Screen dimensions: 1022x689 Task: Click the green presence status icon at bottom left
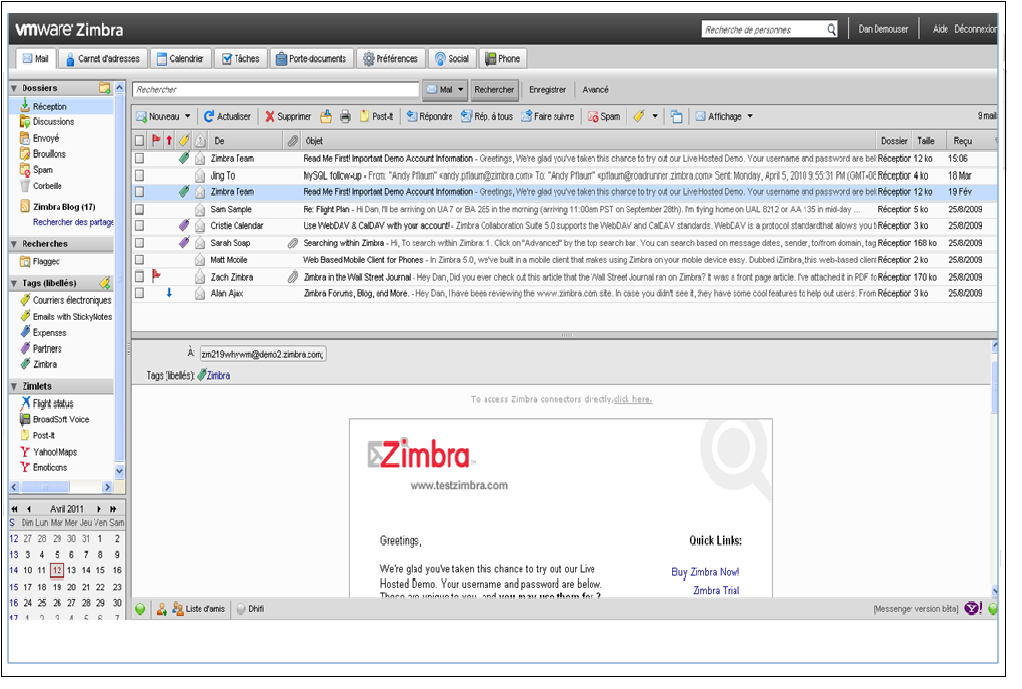click(140, 609)
